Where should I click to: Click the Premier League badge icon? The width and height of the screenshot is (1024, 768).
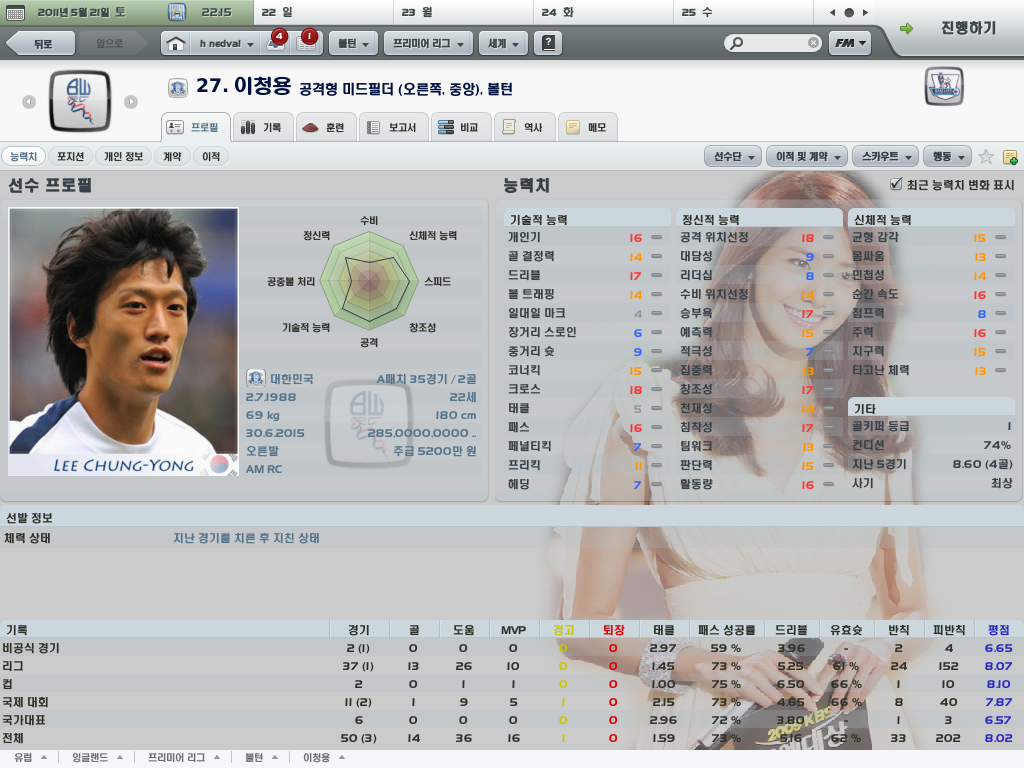(943, 87)
